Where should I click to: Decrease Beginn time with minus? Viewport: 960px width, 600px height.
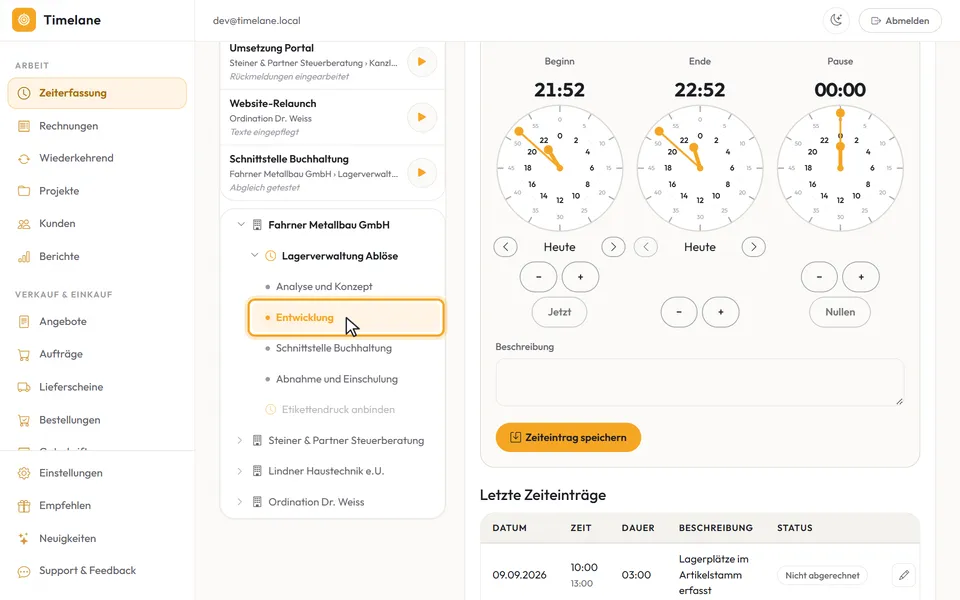[x=538, y=277]
